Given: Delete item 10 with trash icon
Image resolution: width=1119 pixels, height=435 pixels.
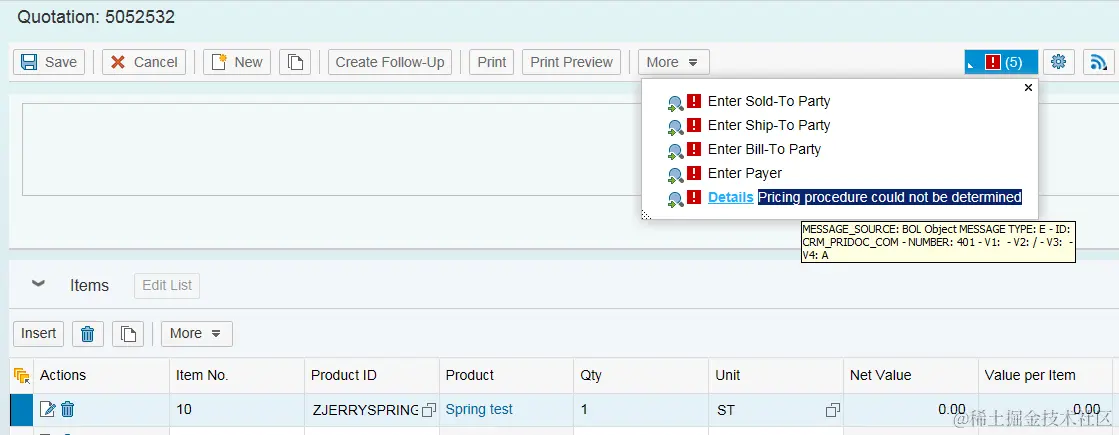Looking at the screenshot, I should 67,409.
